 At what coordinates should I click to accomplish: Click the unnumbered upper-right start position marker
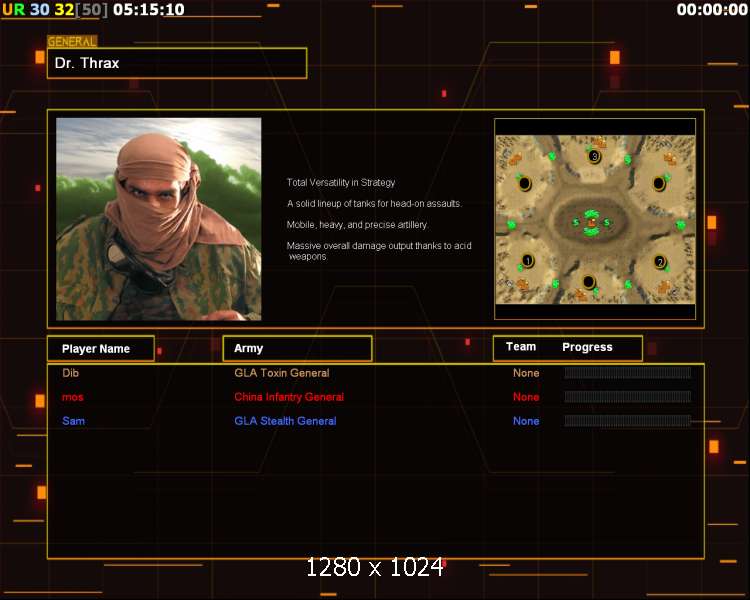point(659,183)
